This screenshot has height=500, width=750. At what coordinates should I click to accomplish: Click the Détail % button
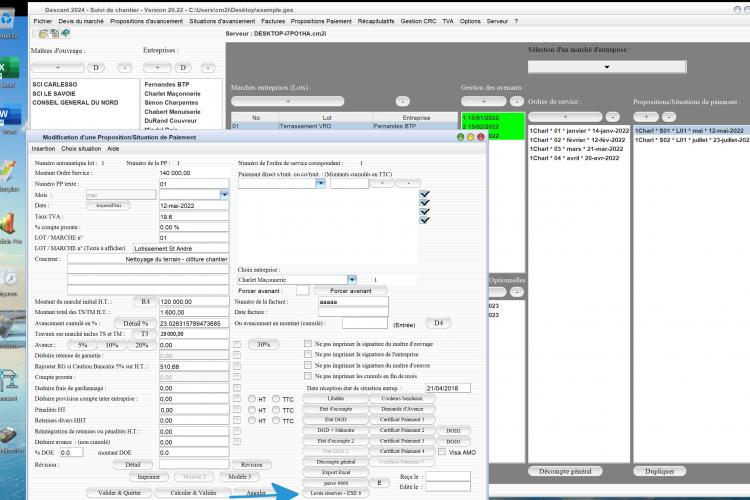[x=135, y=323]
